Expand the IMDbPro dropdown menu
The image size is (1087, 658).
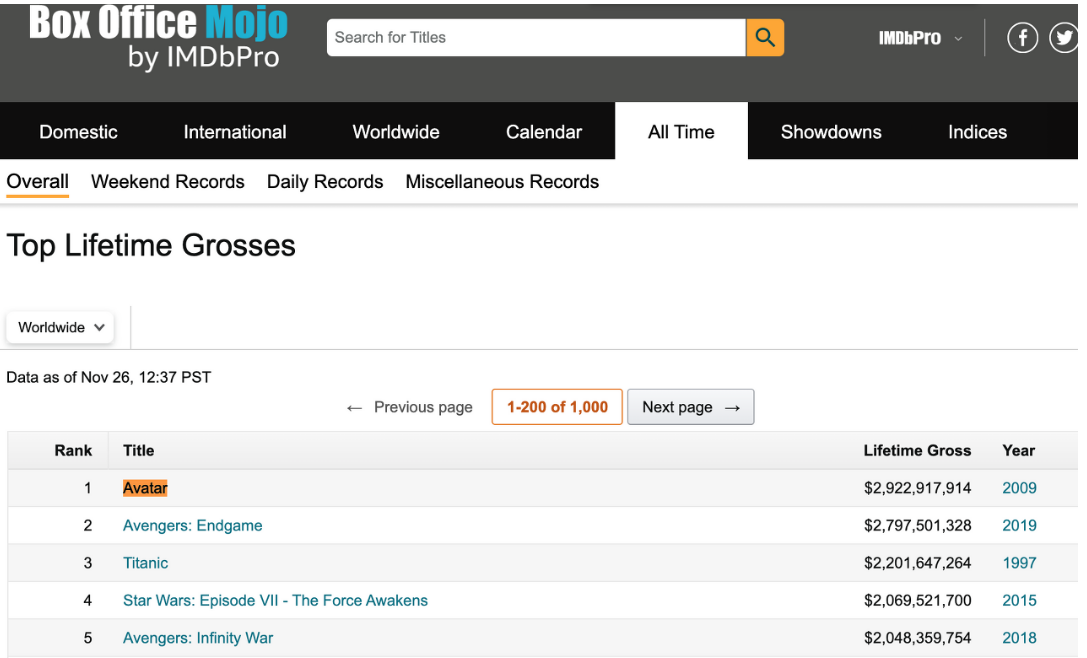click(920, 38)
